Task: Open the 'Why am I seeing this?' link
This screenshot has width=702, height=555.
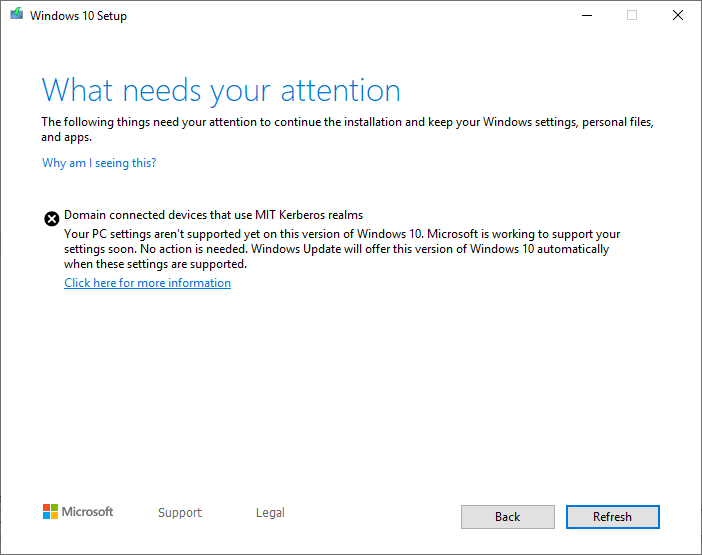Action: 99,163
